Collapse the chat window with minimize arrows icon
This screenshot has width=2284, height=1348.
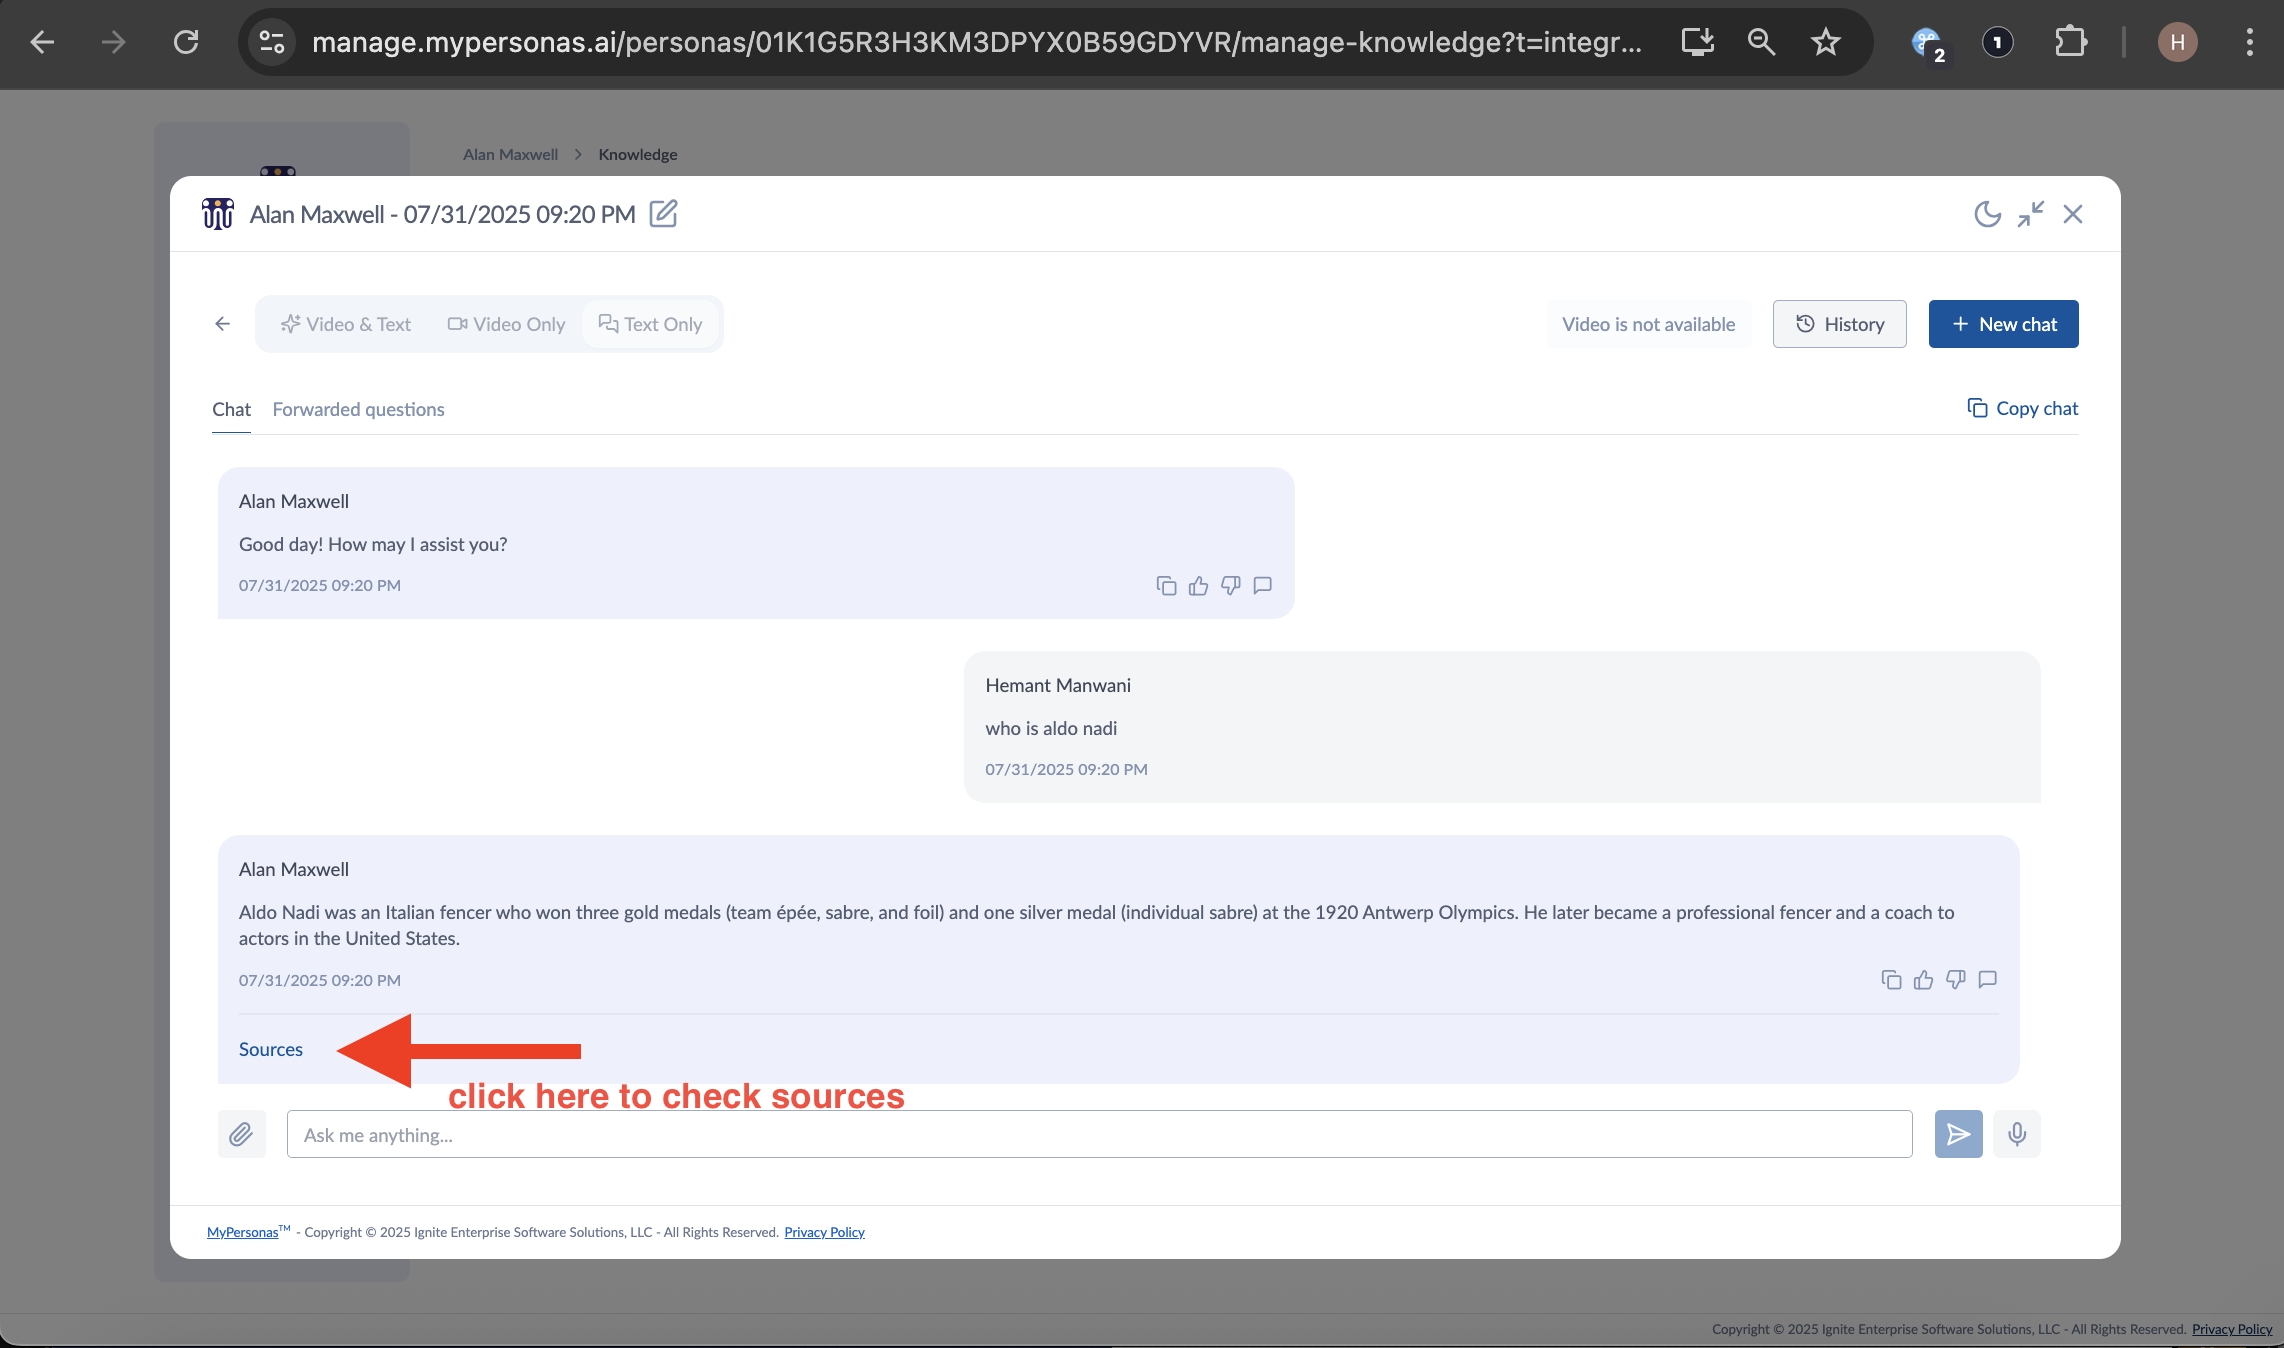pos(2030,214)
